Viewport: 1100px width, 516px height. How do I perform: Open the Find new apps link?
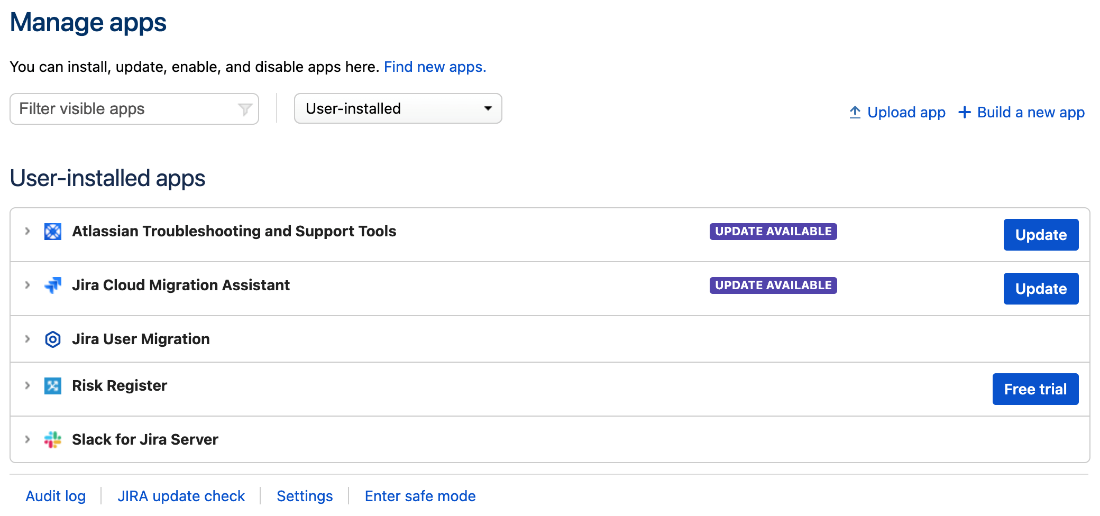coord(435,67)
